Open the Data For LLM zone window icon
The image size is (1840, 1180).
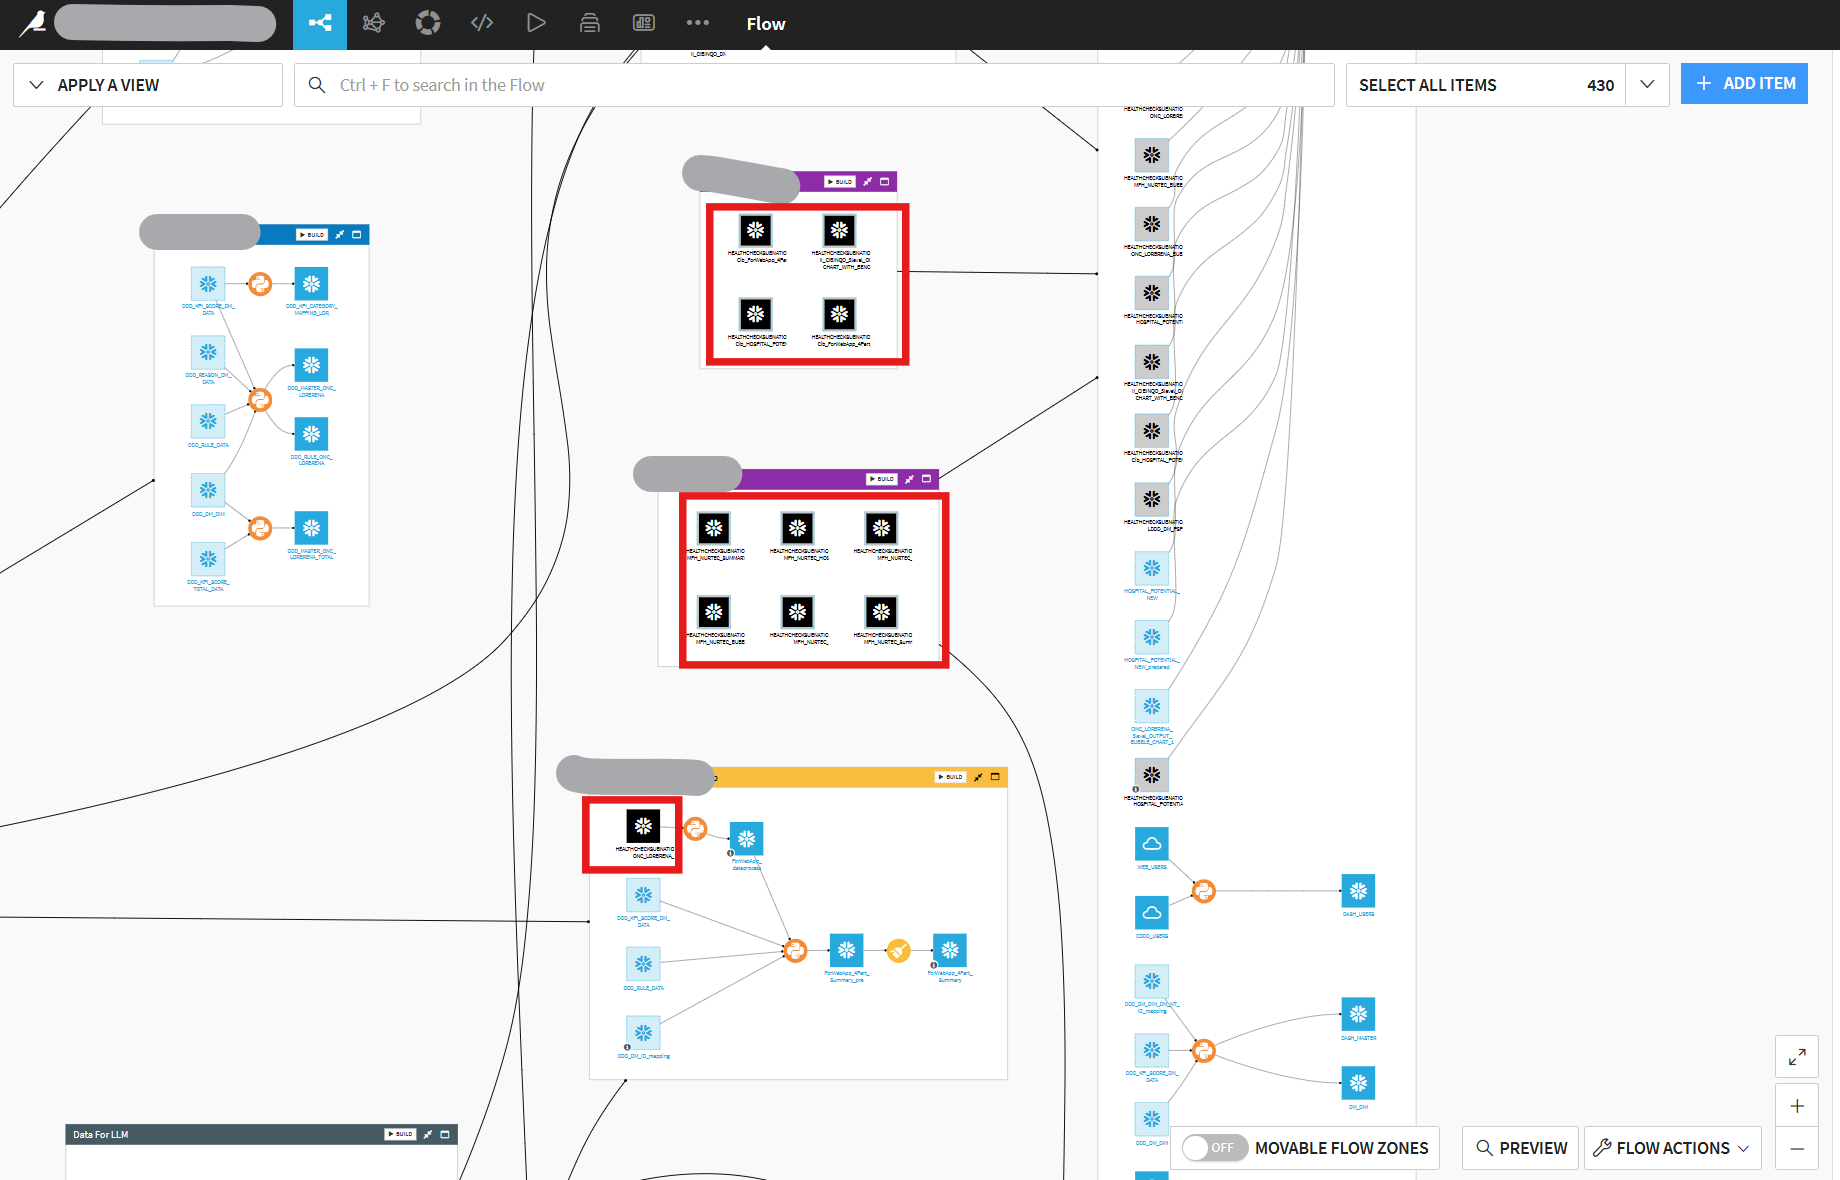445,1134
